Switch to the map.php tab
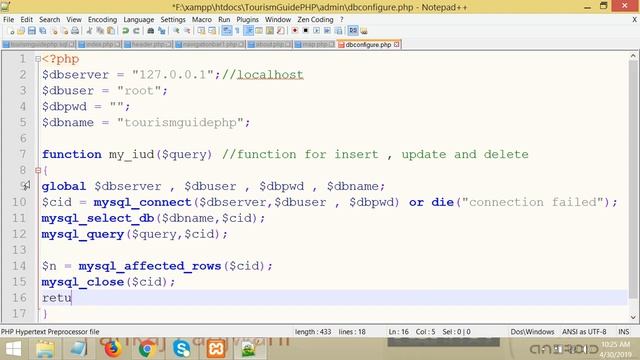 [x=314, y=44]
